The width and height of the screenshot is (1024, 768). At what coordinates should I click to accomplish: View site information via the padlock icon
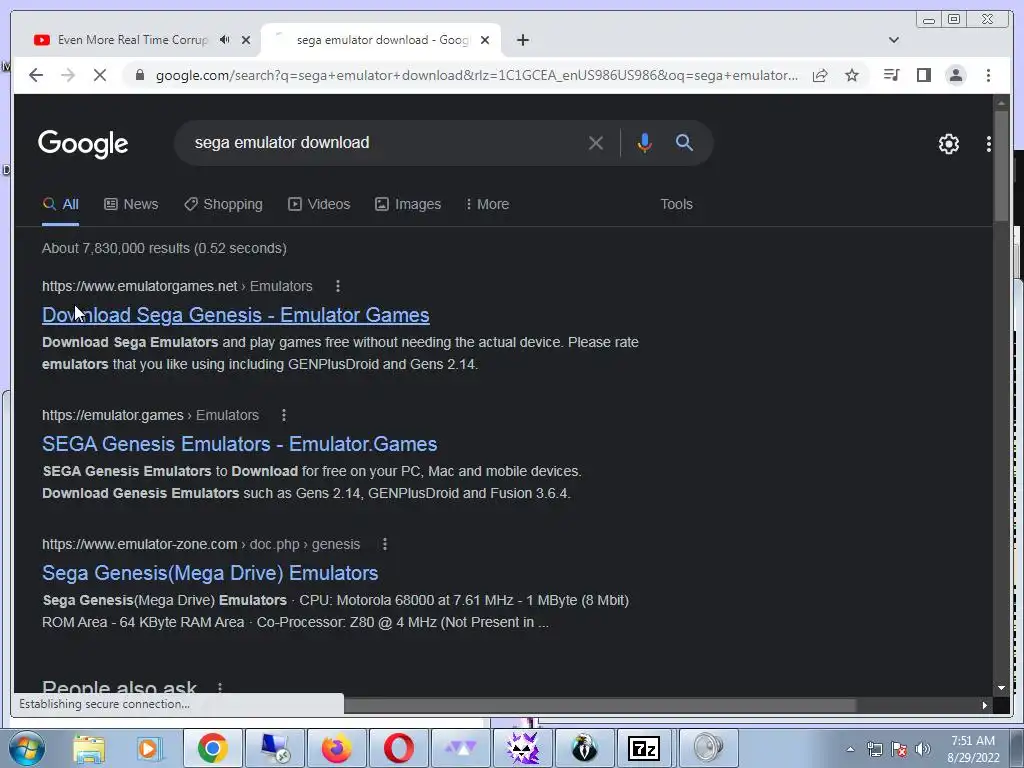139,76
